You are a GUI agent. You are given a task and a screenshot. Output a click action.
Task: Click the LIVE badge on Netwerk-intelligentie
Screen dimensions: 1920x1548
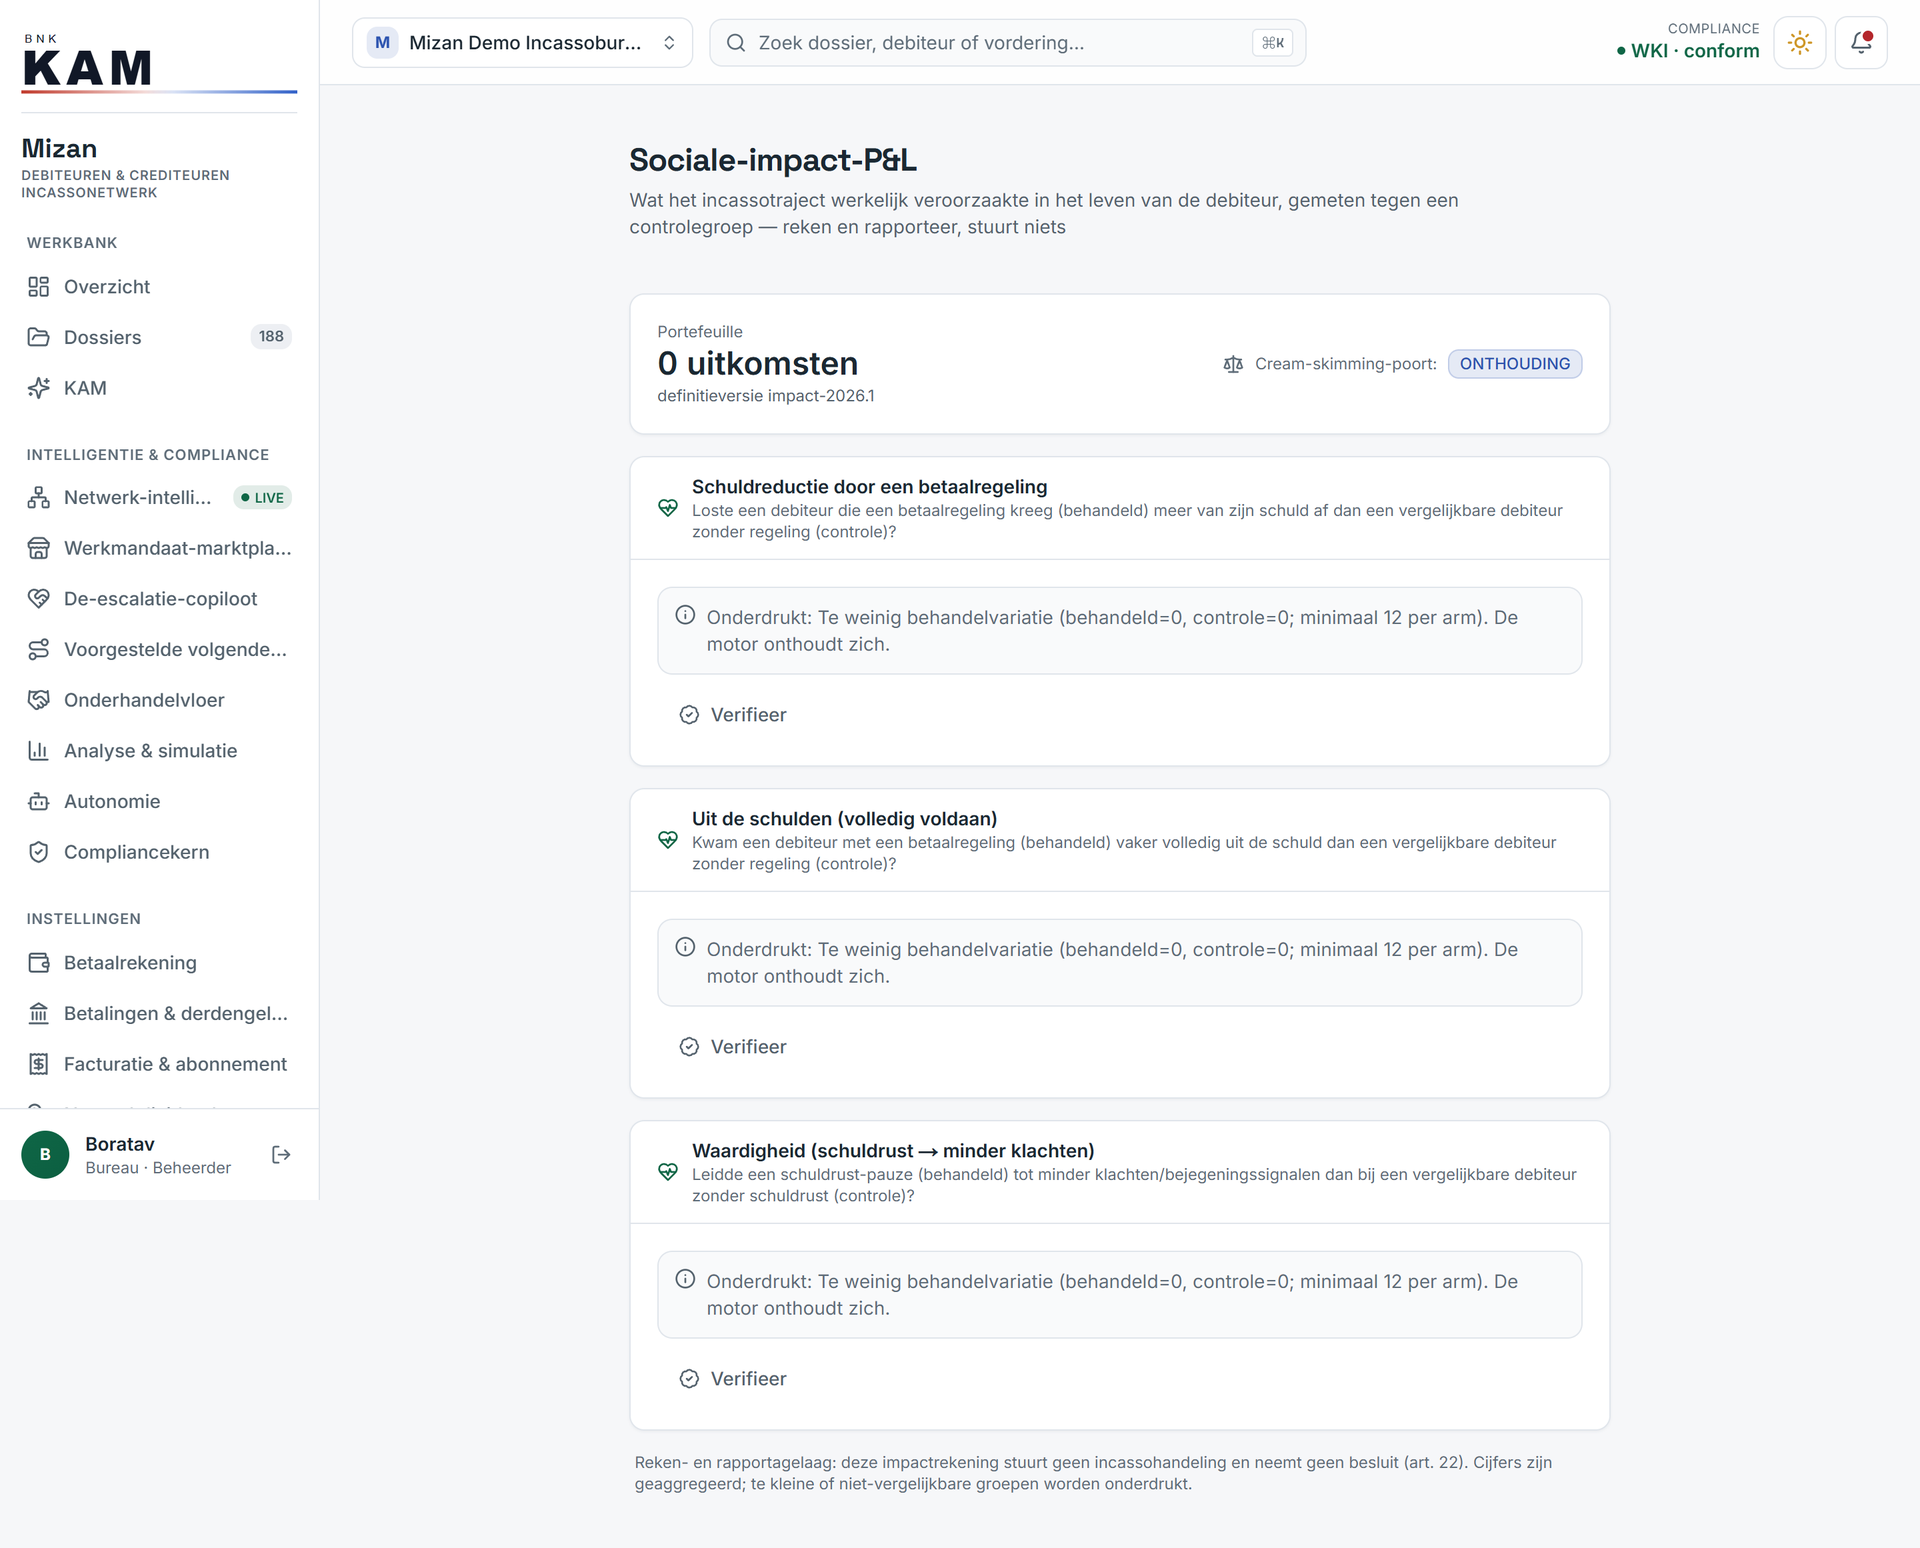pos(263,498)
